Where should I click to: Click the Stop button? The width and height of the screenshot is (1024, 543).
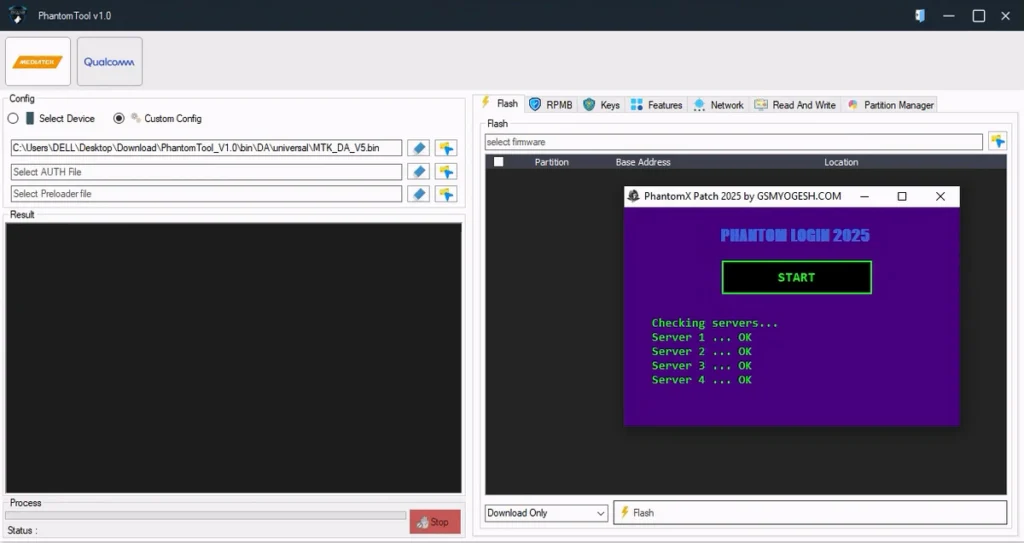435,522
